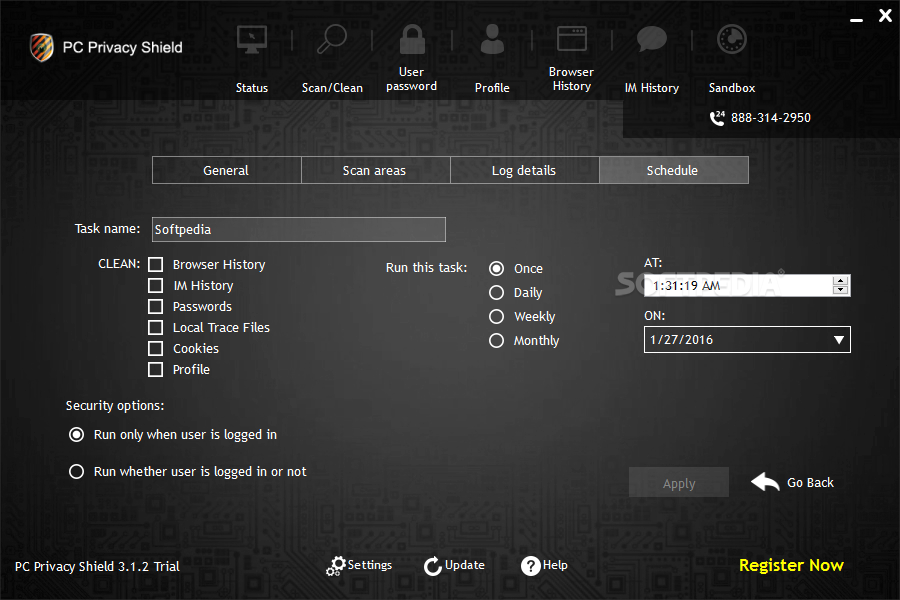Viewport: 900px width, 600px height.
Task: Click the User password navigation label
Action: (412, 79)
